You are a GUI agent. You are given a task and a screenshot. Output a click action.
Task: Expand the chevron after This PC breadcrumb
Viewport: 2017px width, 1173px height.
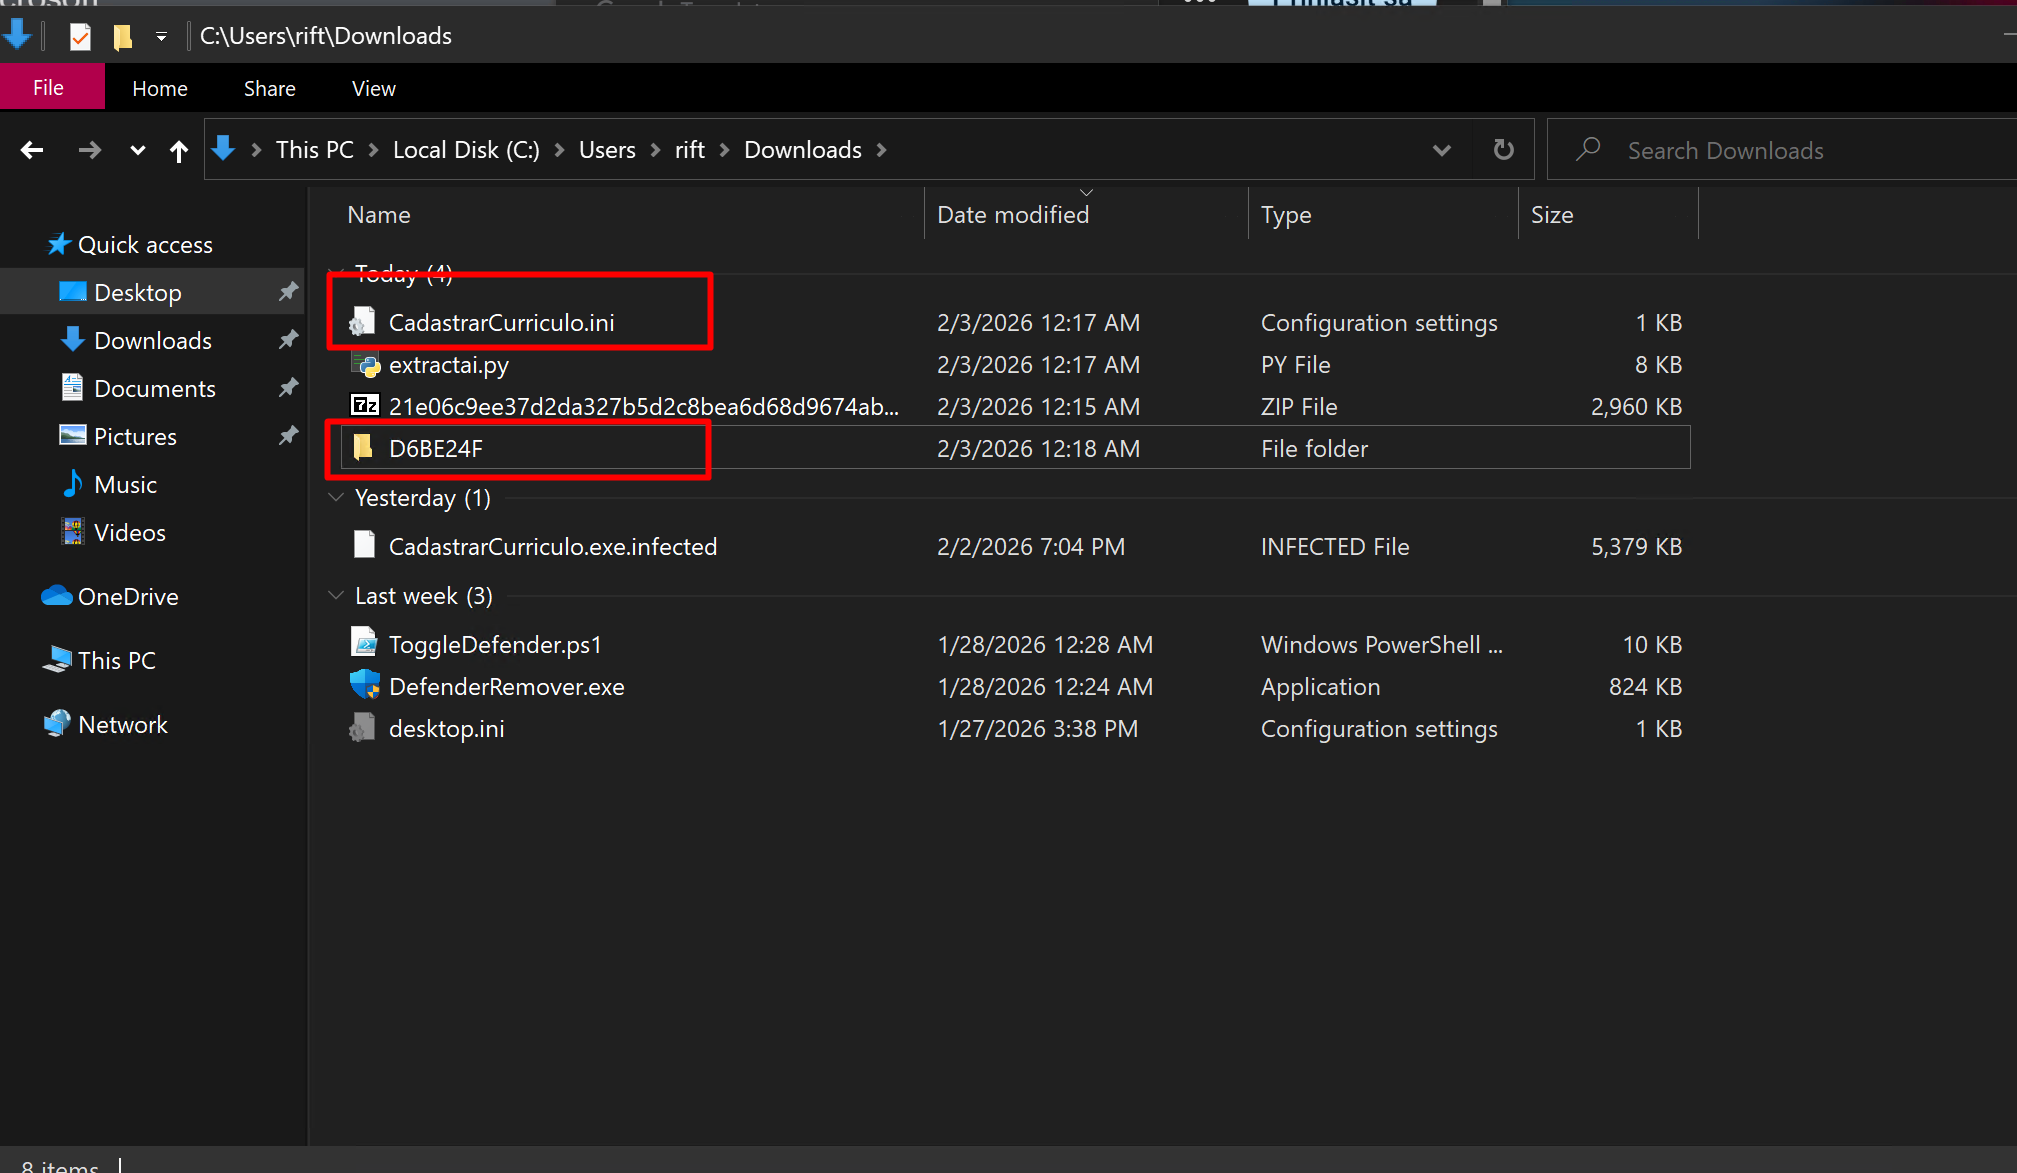coord(373,150)
